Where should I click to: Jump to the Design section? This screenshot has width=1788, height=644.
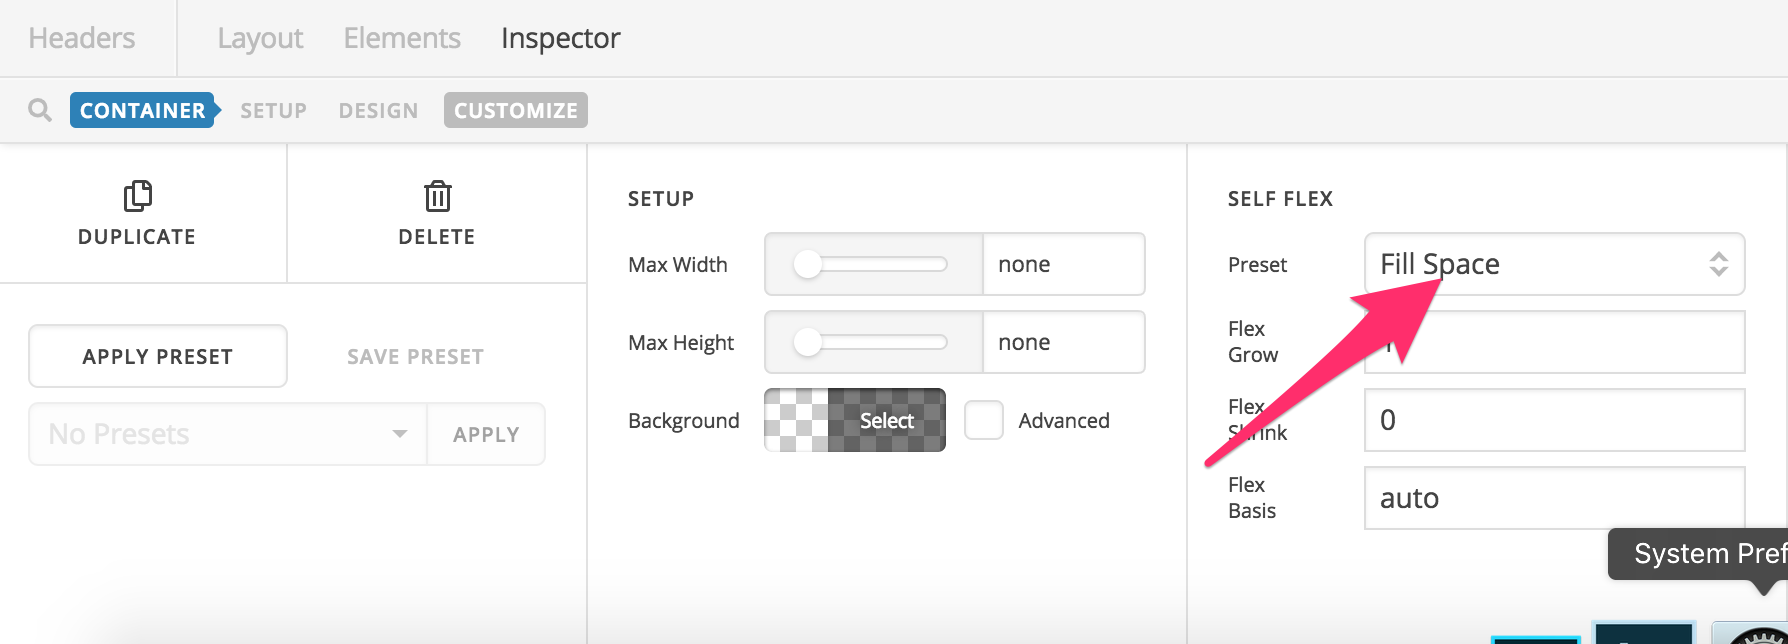378,110
